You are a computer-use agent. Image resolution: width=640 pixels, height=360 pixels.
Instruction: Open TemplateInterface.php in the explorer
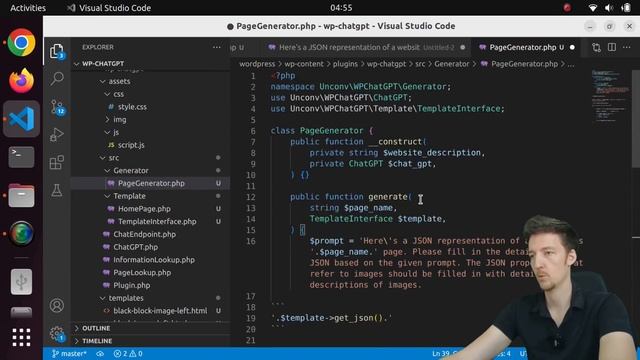(151, 221)
